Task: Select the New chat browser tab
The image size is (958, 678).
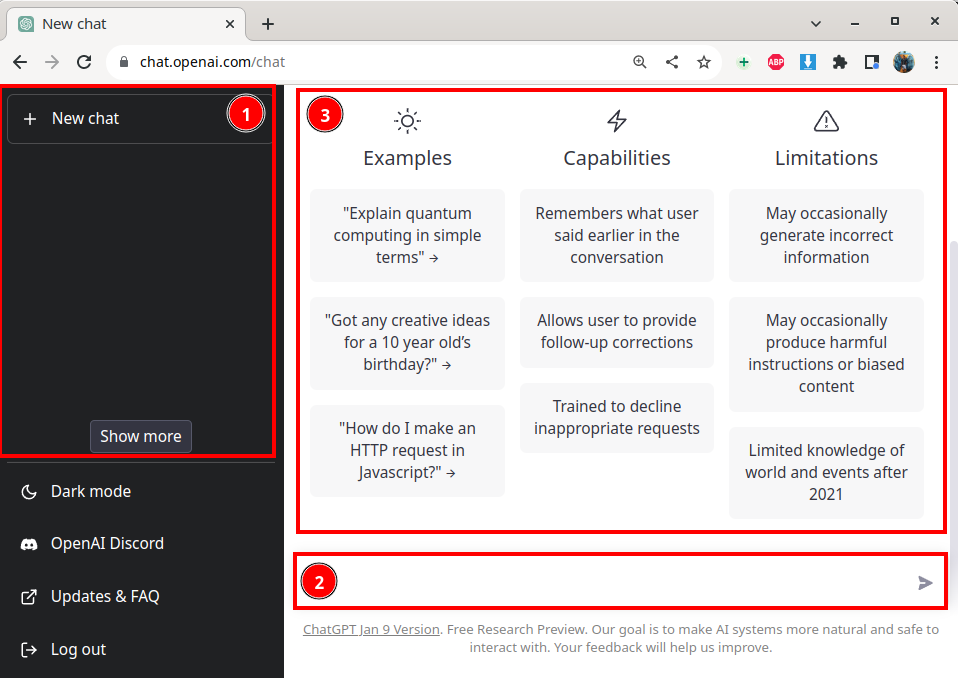Action: pos(126,24)
